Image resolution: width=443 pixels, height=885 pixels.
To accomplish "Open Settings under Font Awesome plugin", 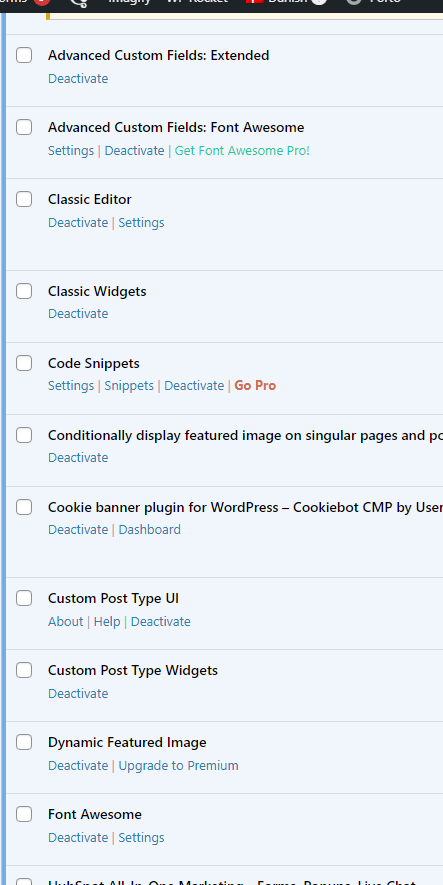I will click(141, 838).
